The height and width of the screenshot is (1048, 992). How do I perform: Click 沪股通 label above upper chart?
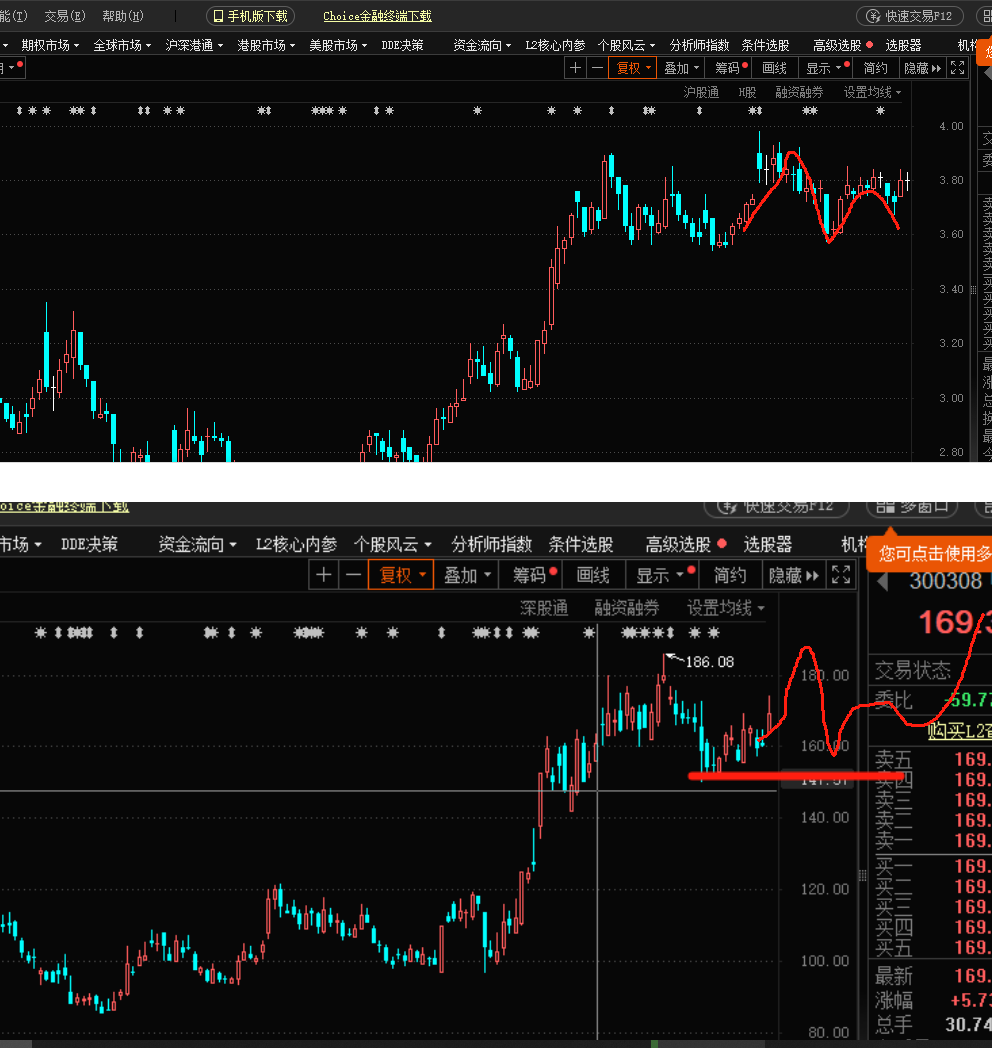click(x=701, y=92)
